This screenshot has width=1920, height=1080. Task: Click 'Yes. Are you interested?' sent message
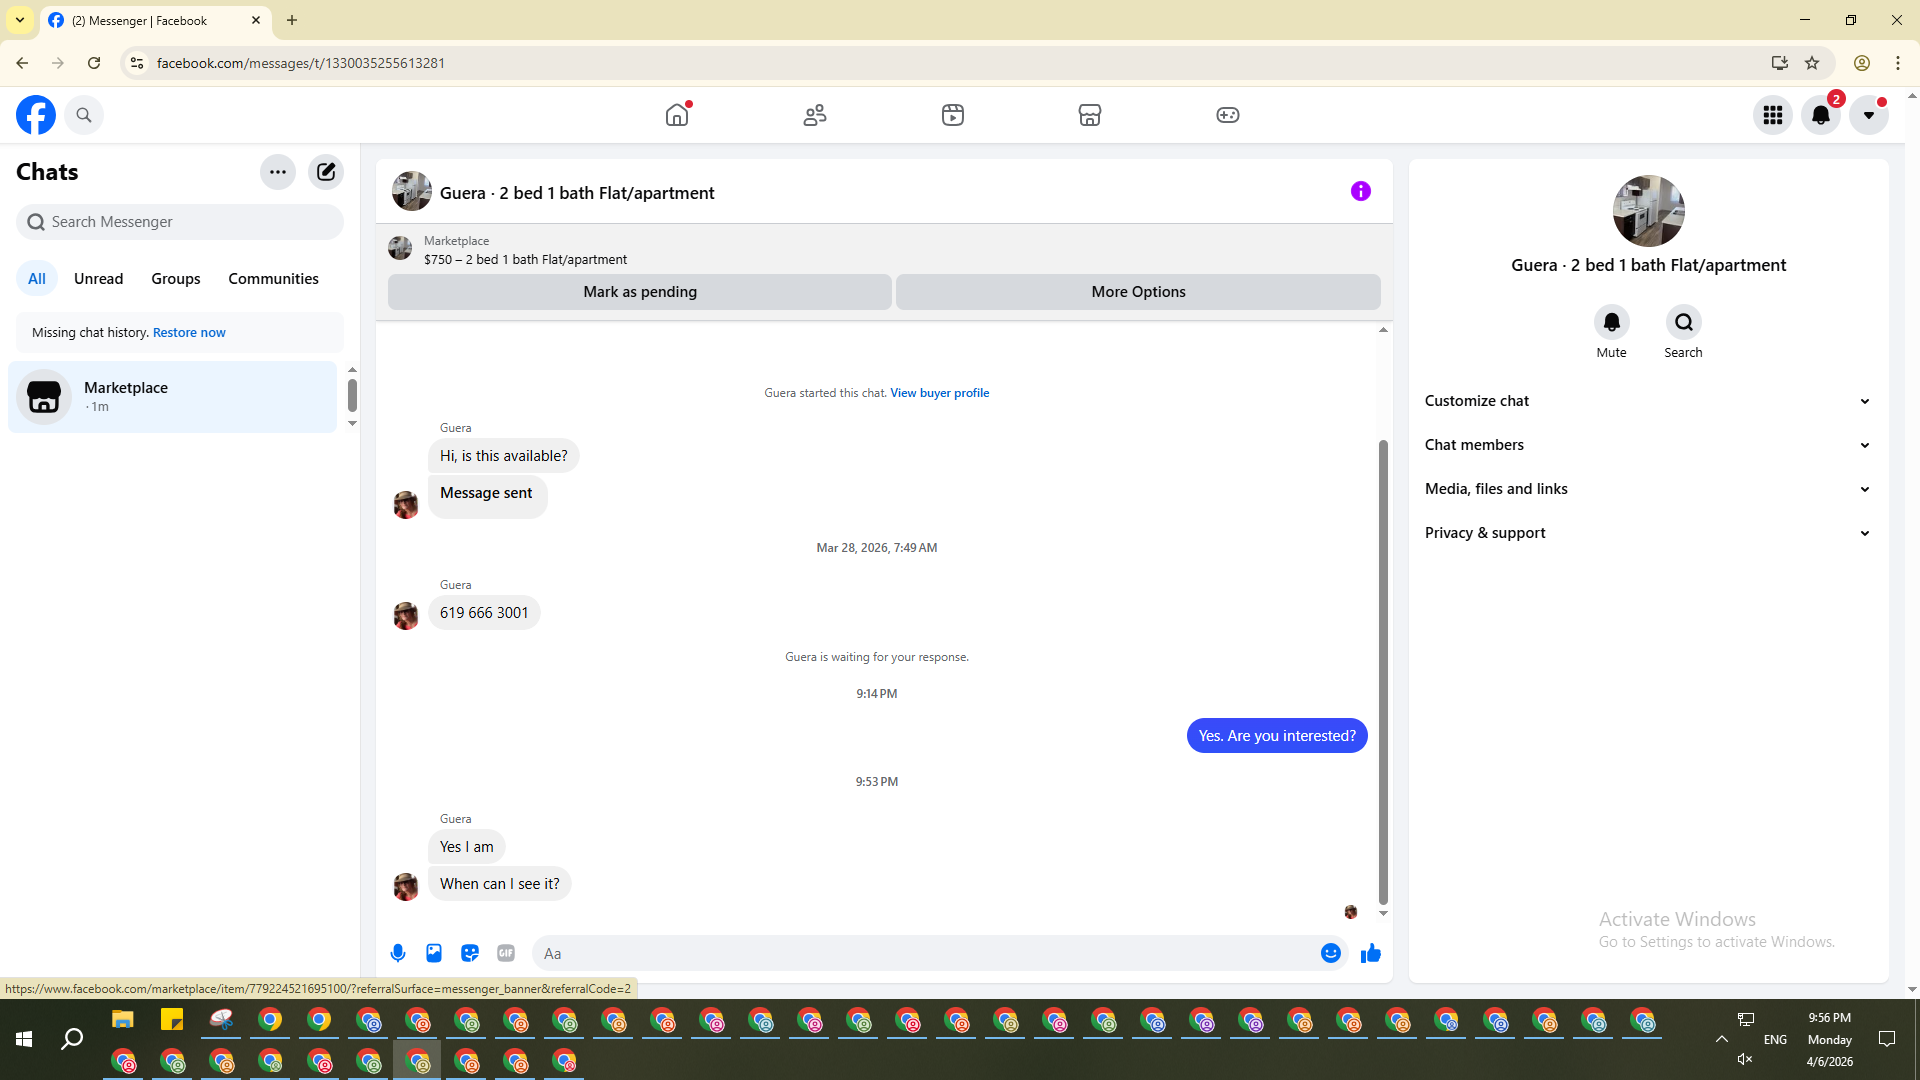1277,736
